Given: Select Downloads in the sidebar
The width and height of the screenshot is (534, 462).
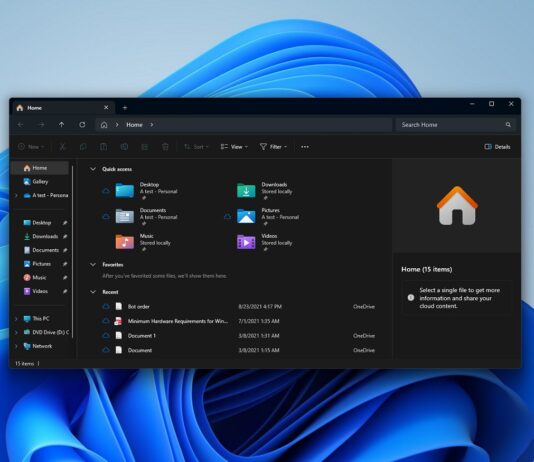Looking at the screenshot, I should (41, 236).
